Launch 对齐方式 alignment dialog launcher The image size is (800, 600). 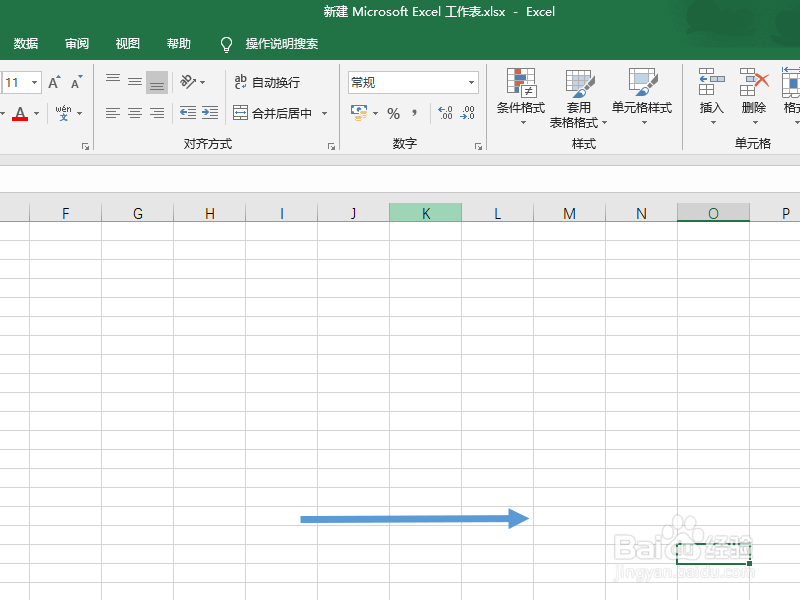coord(331,146)
